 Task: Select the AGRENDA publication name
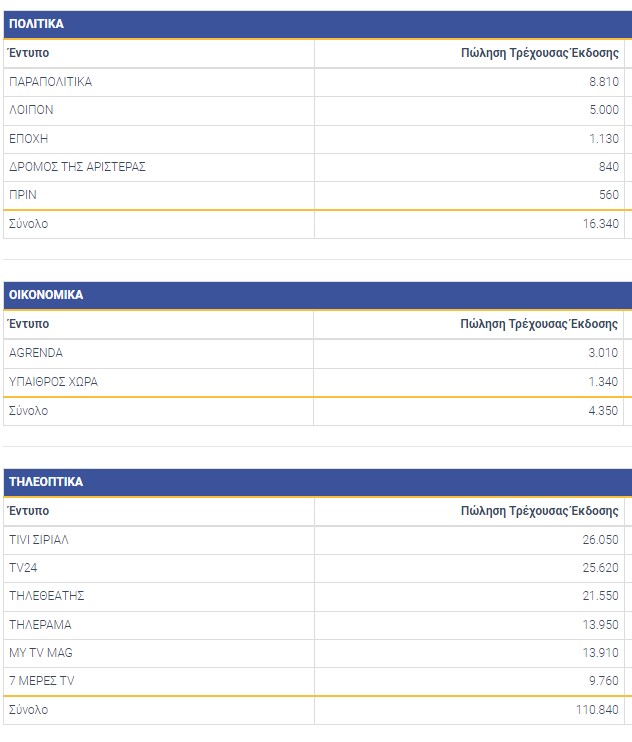[x=35, y=353]
